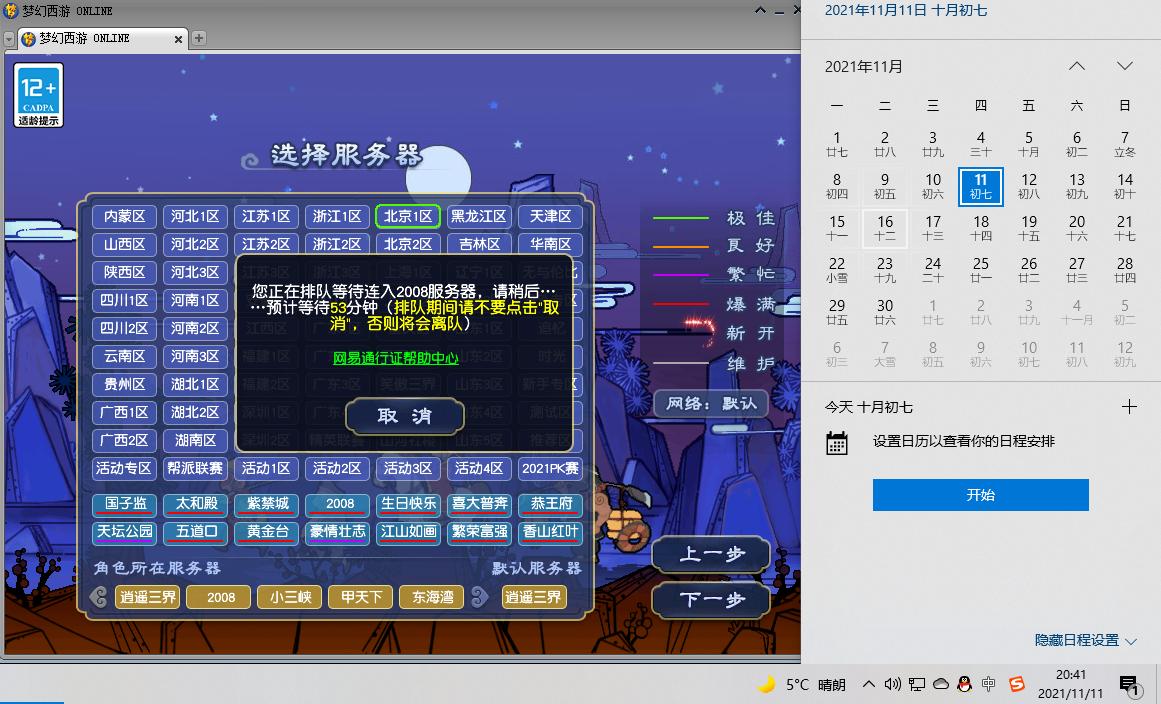Click the 12+ CADPA age rating badge
The height and width of the screenshot is (704, 1161).
pyautogui.click(x=36, y=93)
